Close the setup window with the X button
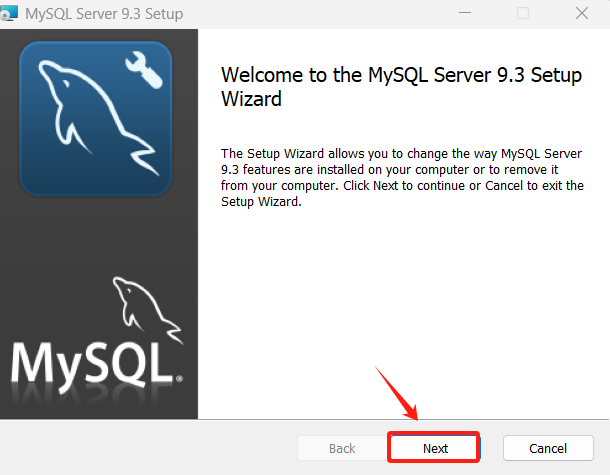This screenshot has width=610, height=475. 582,13
